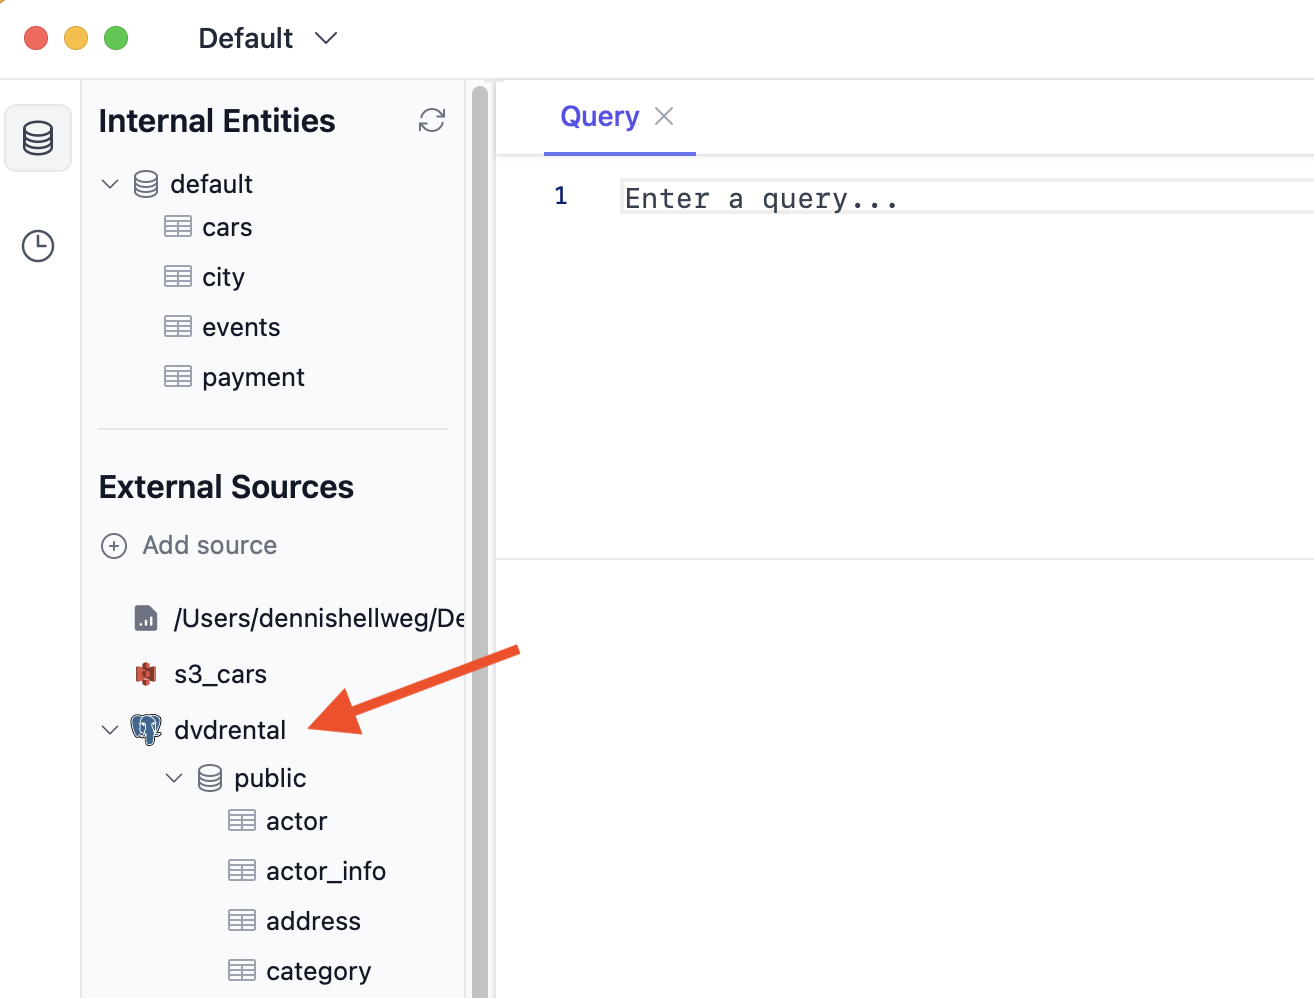The width and height of the screenshot is (1314, 998).
Task: Select the /Users/dennishellweg file source
Action: pos(319,618)
